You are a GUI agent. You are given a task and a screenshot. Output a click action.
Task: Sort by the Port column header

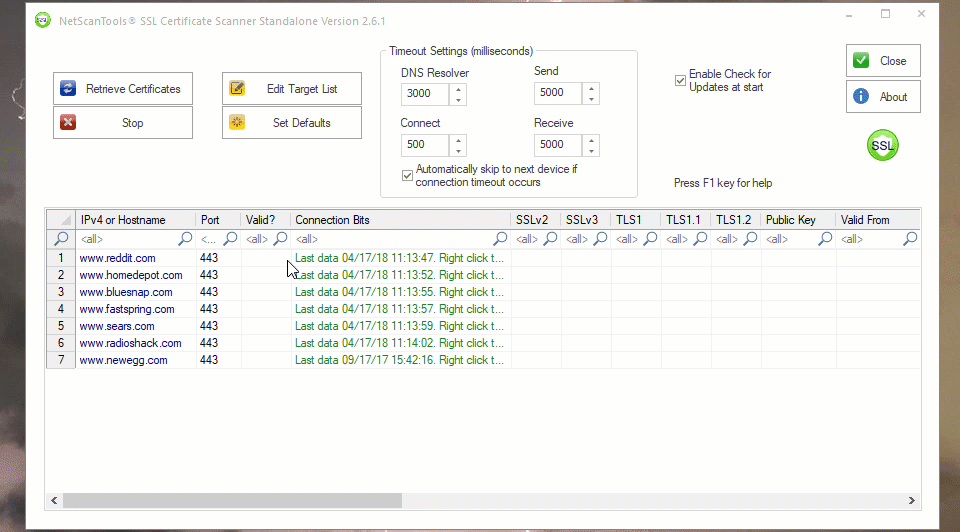point(218,220)
